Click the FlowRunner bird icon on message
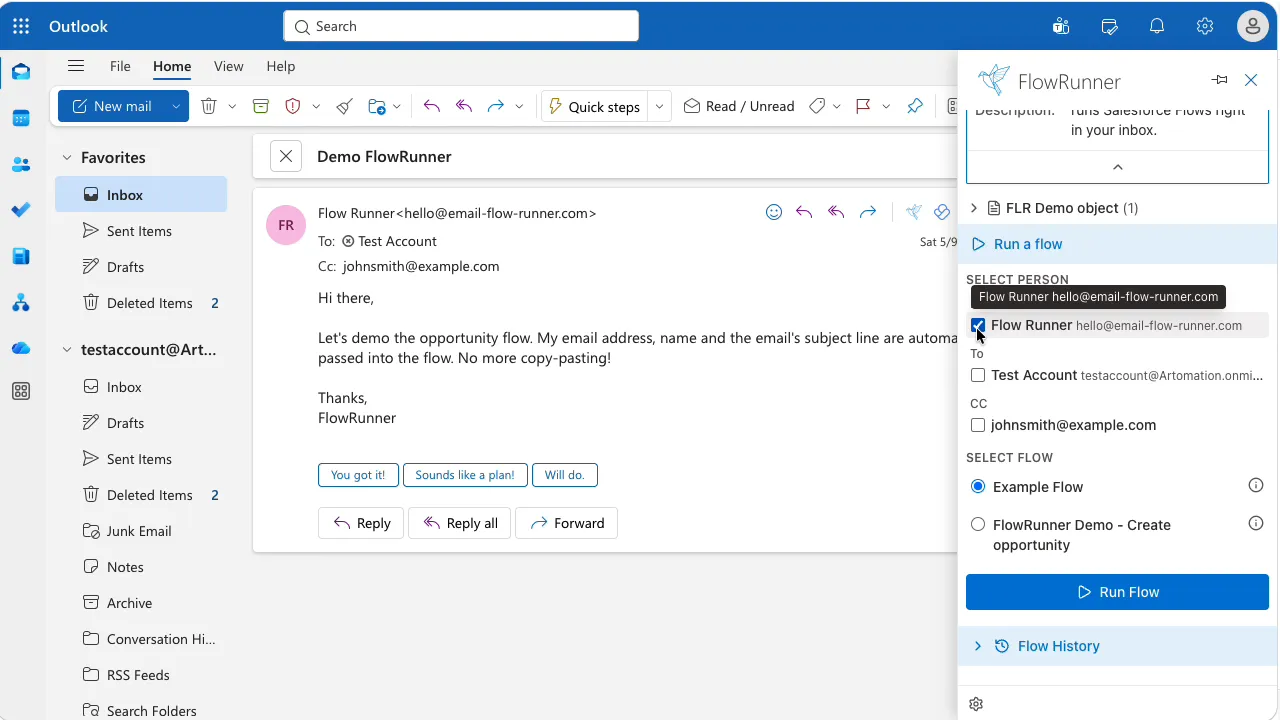 [913, 212]
